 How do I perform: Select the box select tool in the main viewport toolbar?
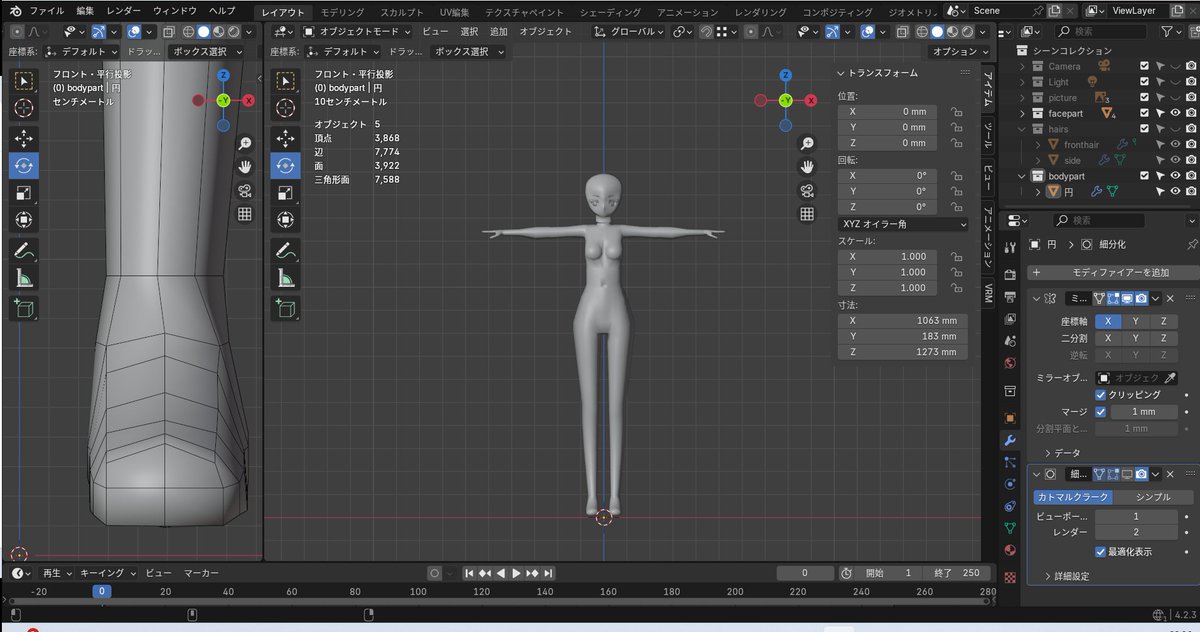tap(285, 81)
